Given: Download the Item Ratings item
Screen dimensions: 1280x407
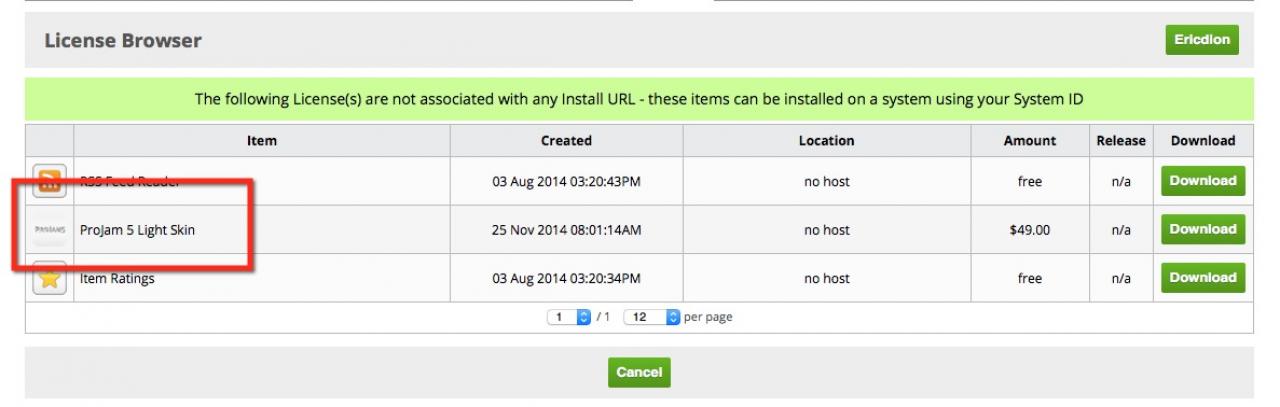Looking at the screenshot, I should click(1203, 278).
